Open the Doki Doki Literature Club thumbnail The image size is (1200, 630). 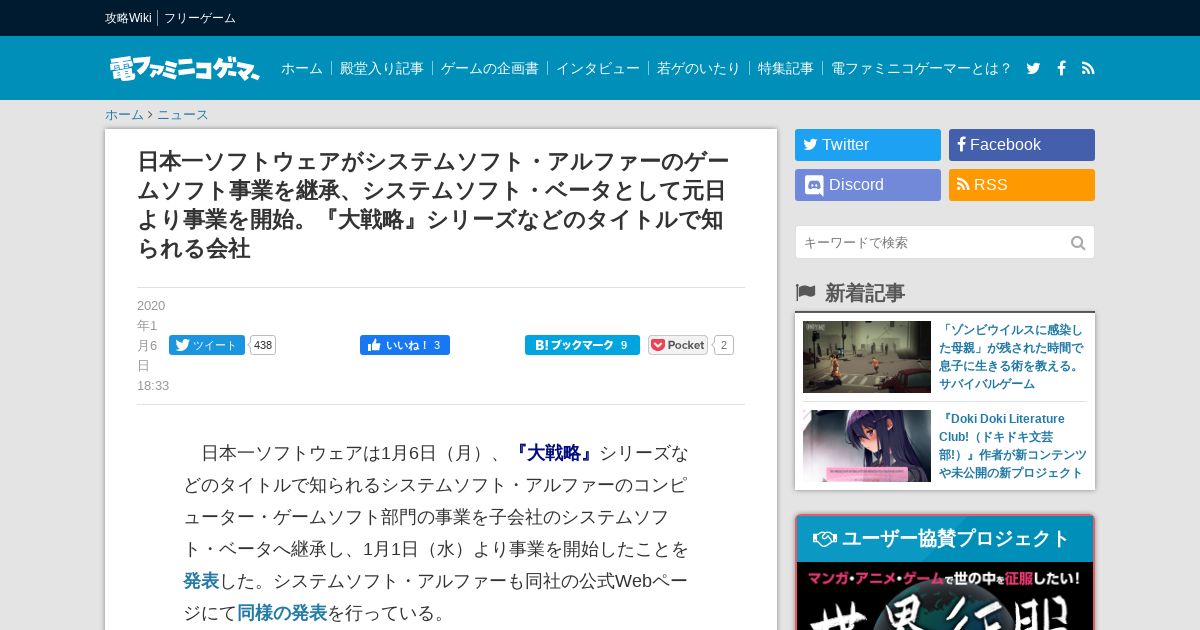[x=867, y=446]
